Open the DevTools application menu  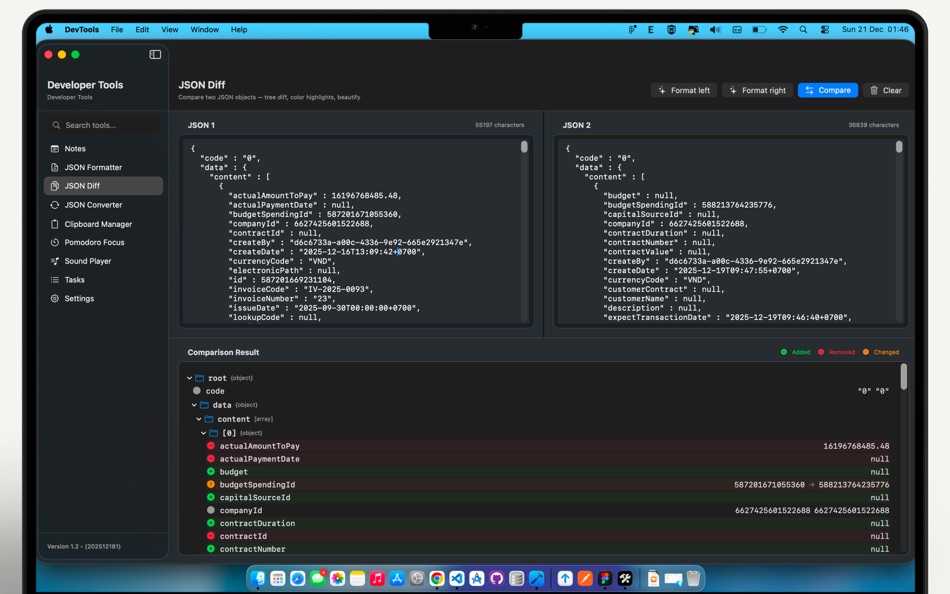click(80, 29)
